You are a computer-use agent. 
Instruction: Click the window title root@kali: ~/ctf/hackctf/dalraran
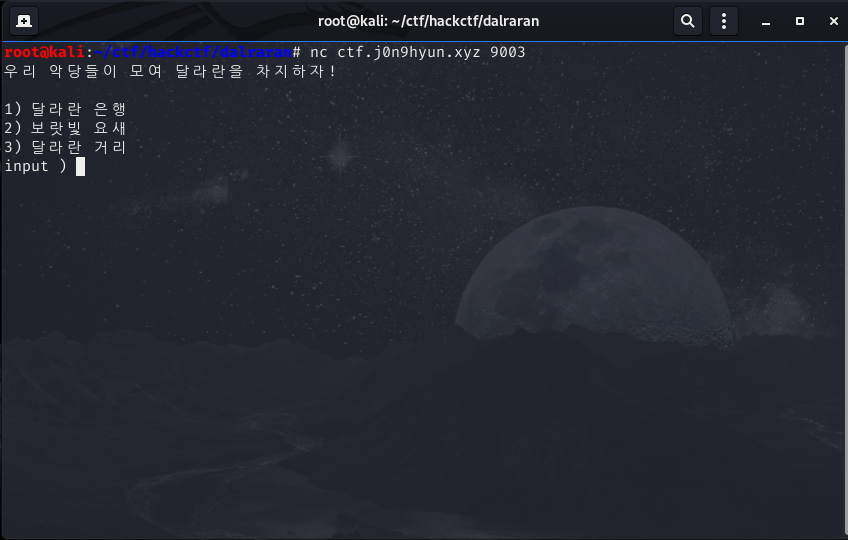pyautogui.click(x=428, y=21)
